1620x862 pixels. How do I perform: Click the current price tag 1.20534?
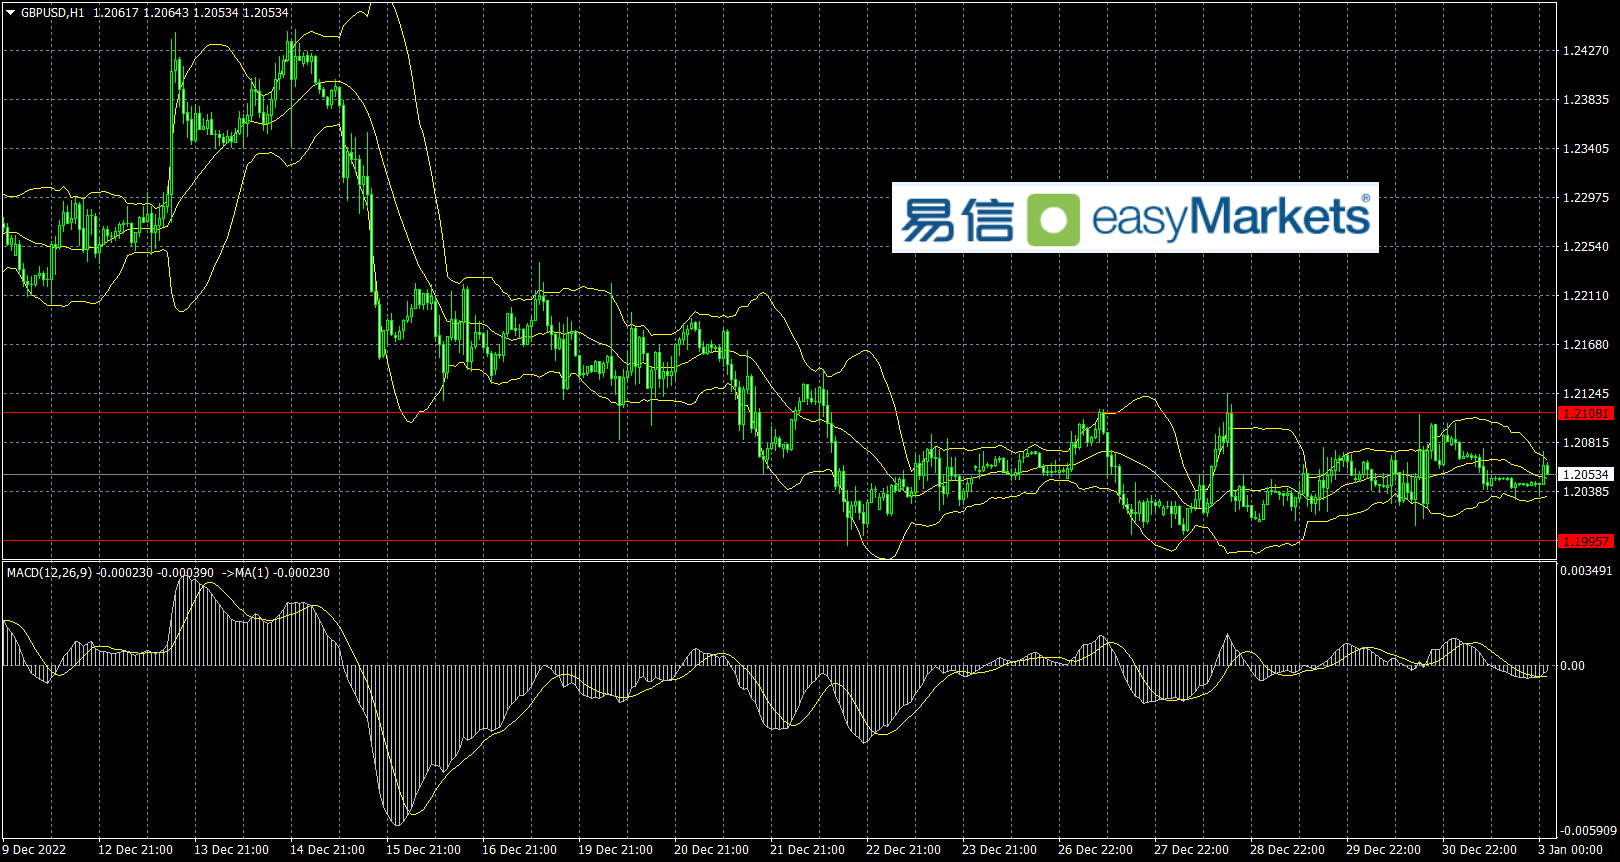click(1586, 475)
